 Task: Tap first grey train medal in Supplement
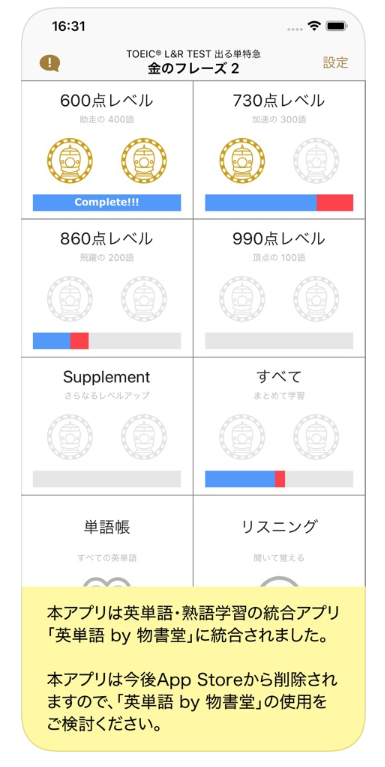70,437
